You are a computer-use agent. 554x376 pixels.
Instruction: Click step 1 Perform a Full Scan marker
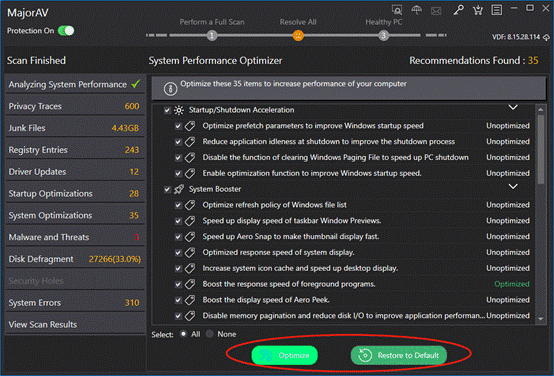(x=212, y=35)
